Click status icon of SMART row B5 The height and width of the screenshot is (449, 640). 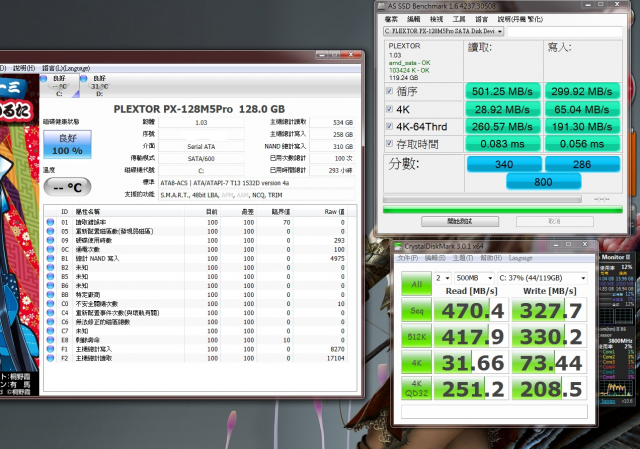51,277
